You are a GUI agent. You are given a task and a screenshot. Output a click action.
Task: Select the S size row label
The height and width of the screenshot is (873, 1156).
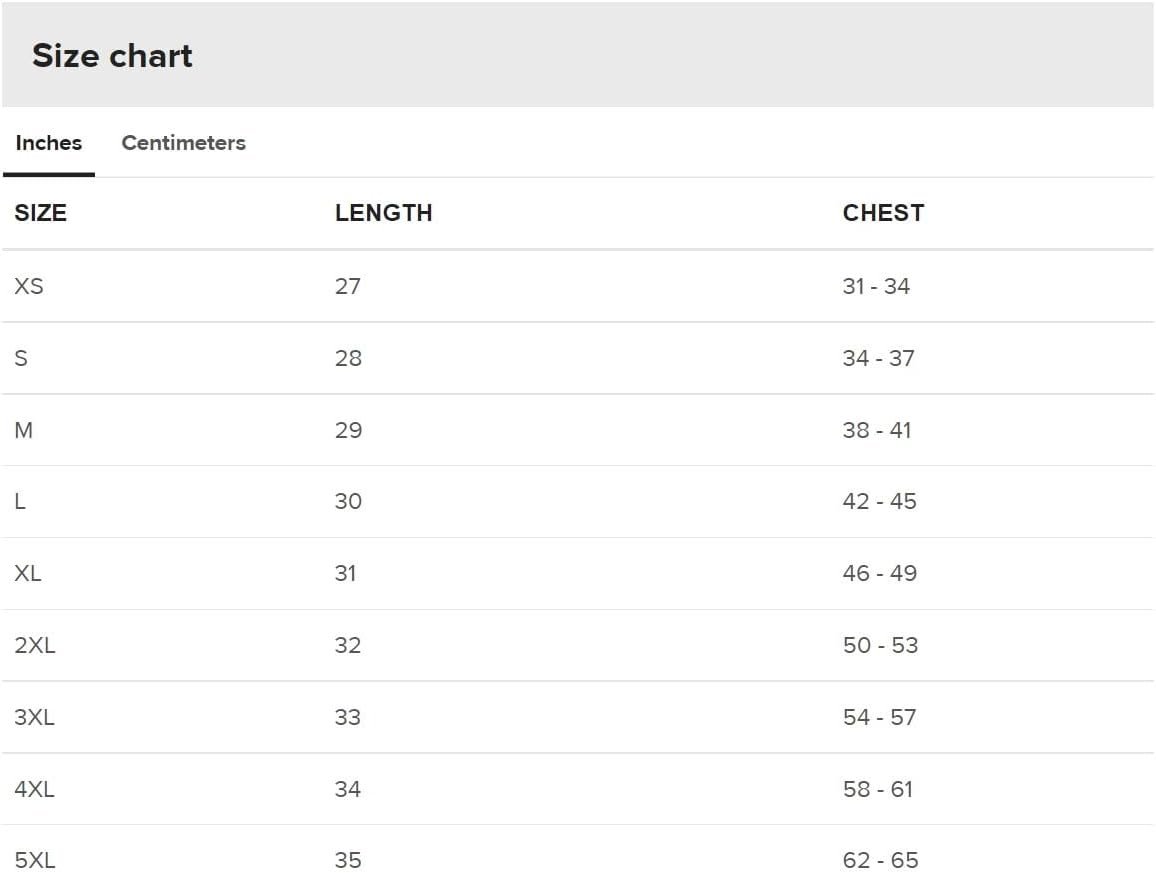tap(21, 358)
